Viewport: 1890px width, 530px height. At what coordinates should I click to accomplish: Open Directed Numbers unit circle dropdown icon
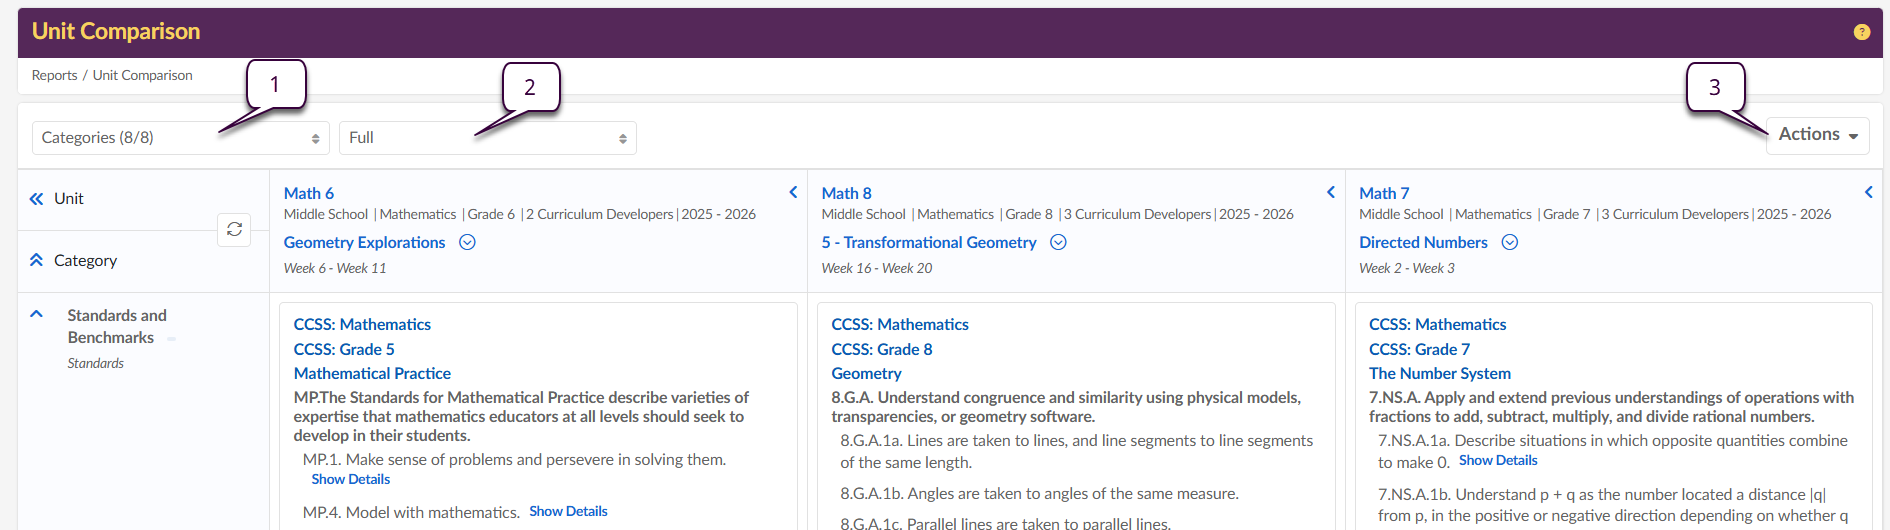coord(1510,242)
